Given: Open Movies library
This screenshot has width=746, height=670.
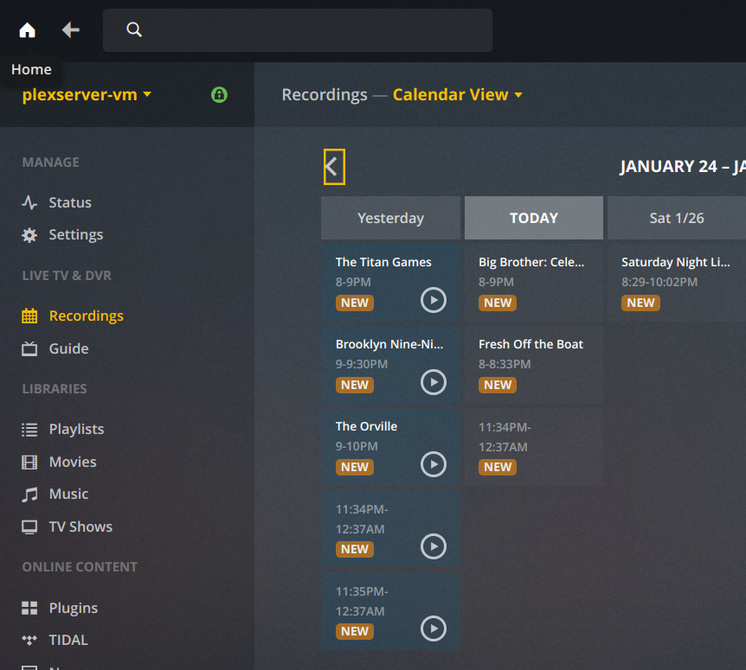Looking at the screenshot, I should tap(73, 462).
